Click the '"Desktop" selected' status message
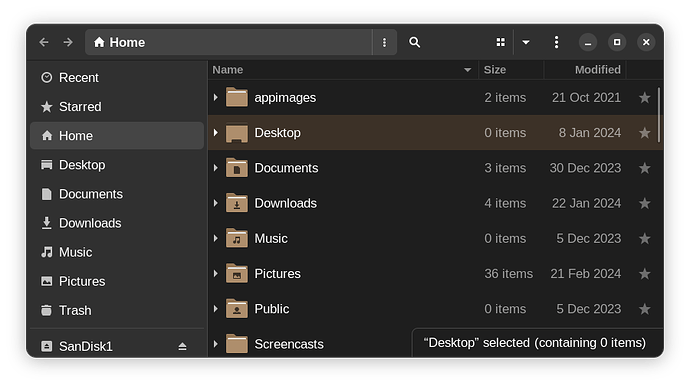 [x=535, y=343]
